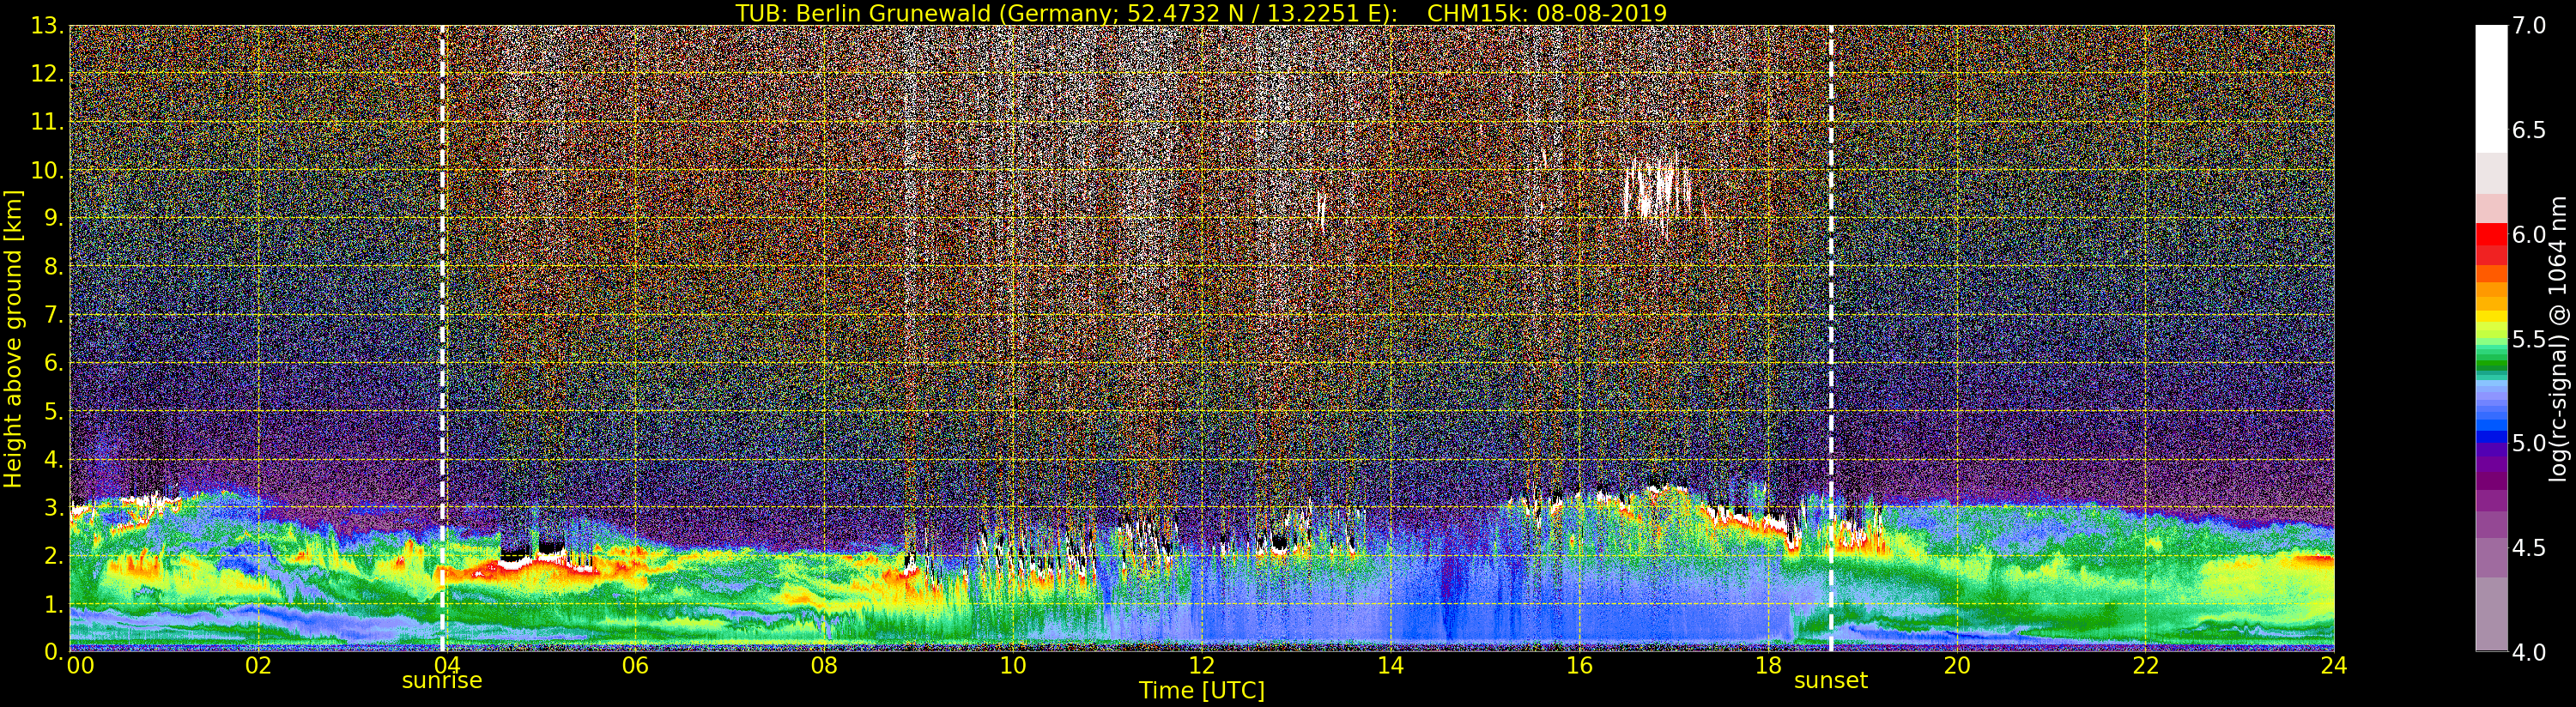Image resolution: width=2576 pixels, height=707 pixels.
Task: Click the '02' time tick label
Action: coord(258,666)
